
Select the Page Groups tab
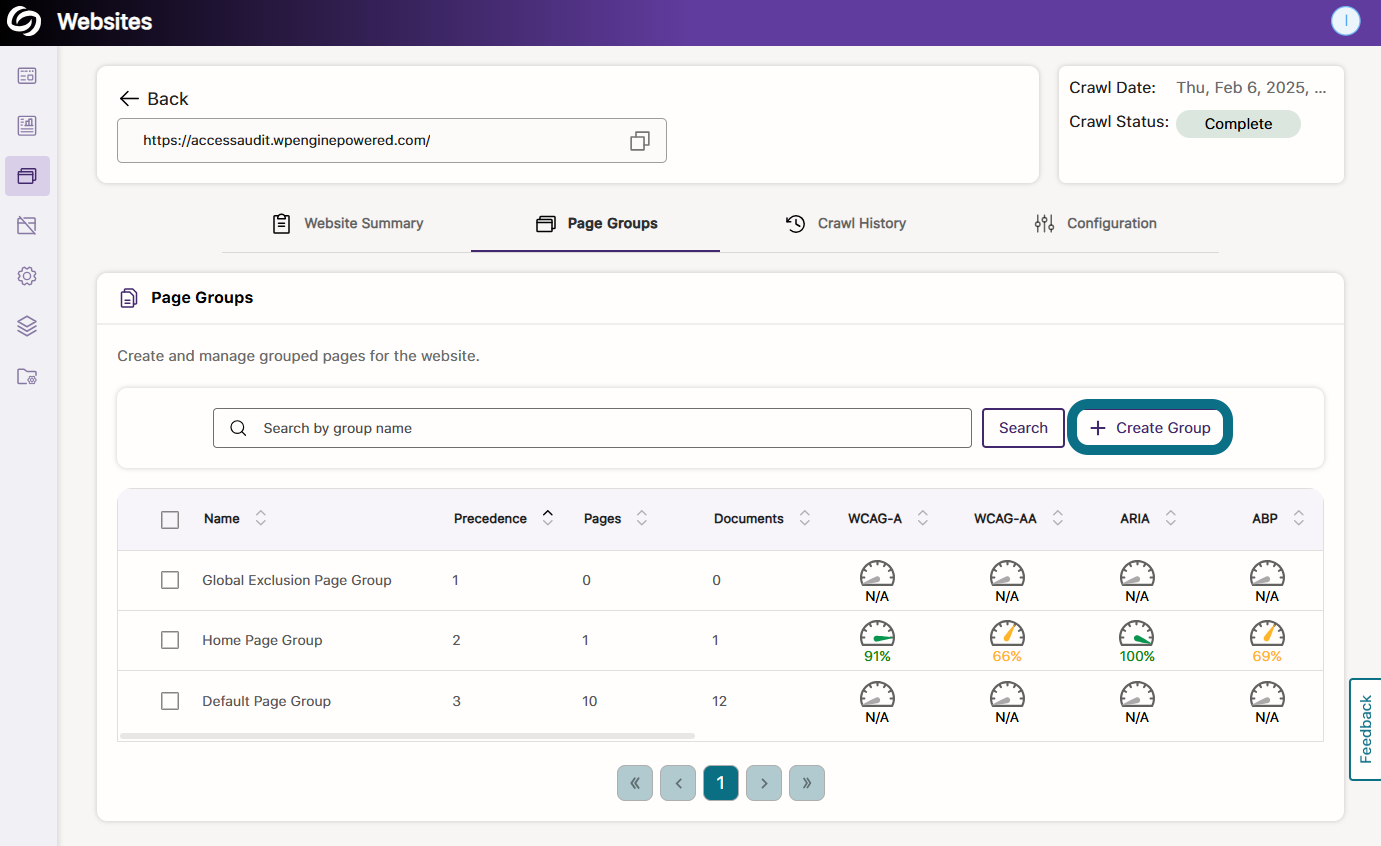(x=596, y=223)
